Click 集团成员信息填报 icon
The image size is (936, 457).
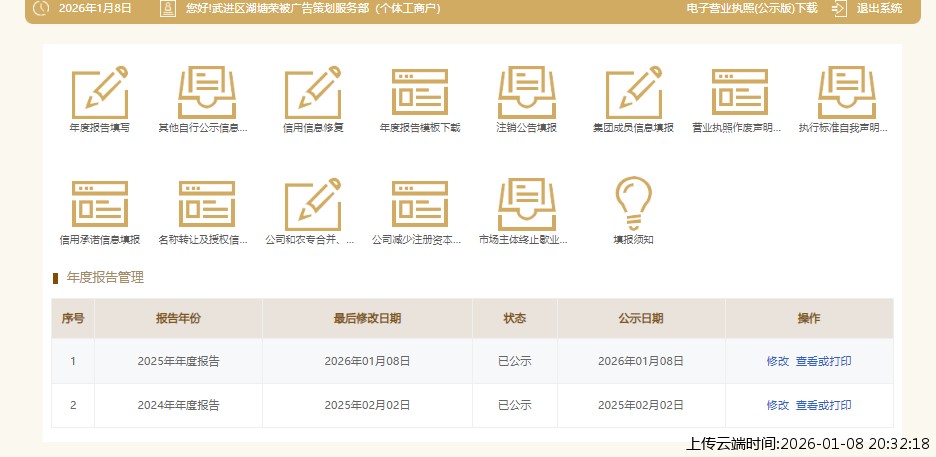pyautogui.click(x=633, y=93)
